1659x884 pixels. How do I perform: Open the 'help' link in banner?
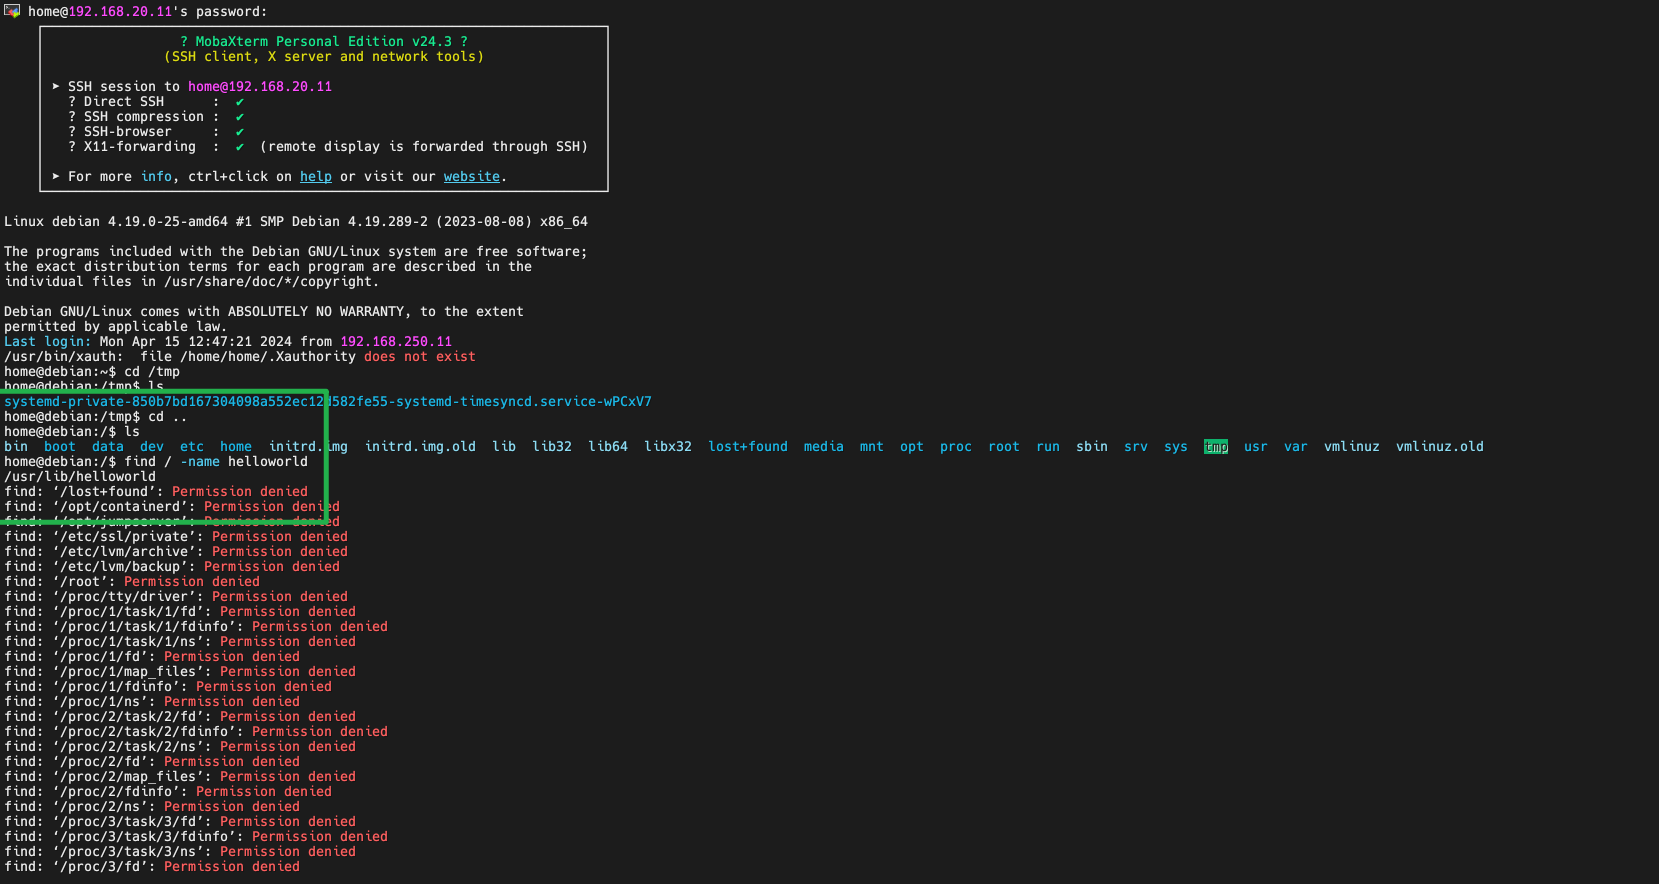(315, 177)
